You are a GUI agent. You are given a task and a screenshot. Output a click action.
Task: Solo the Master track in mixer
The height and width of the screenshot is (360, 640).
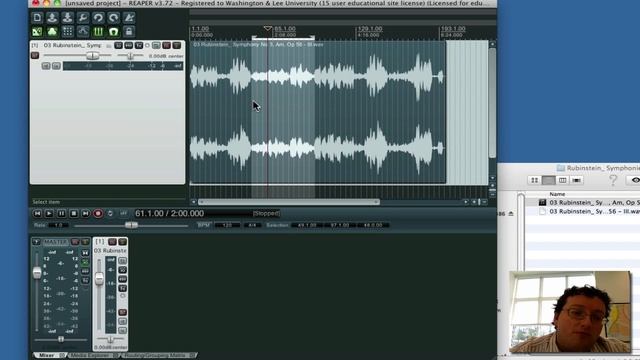pyautogui.click(x=85, y=242)
